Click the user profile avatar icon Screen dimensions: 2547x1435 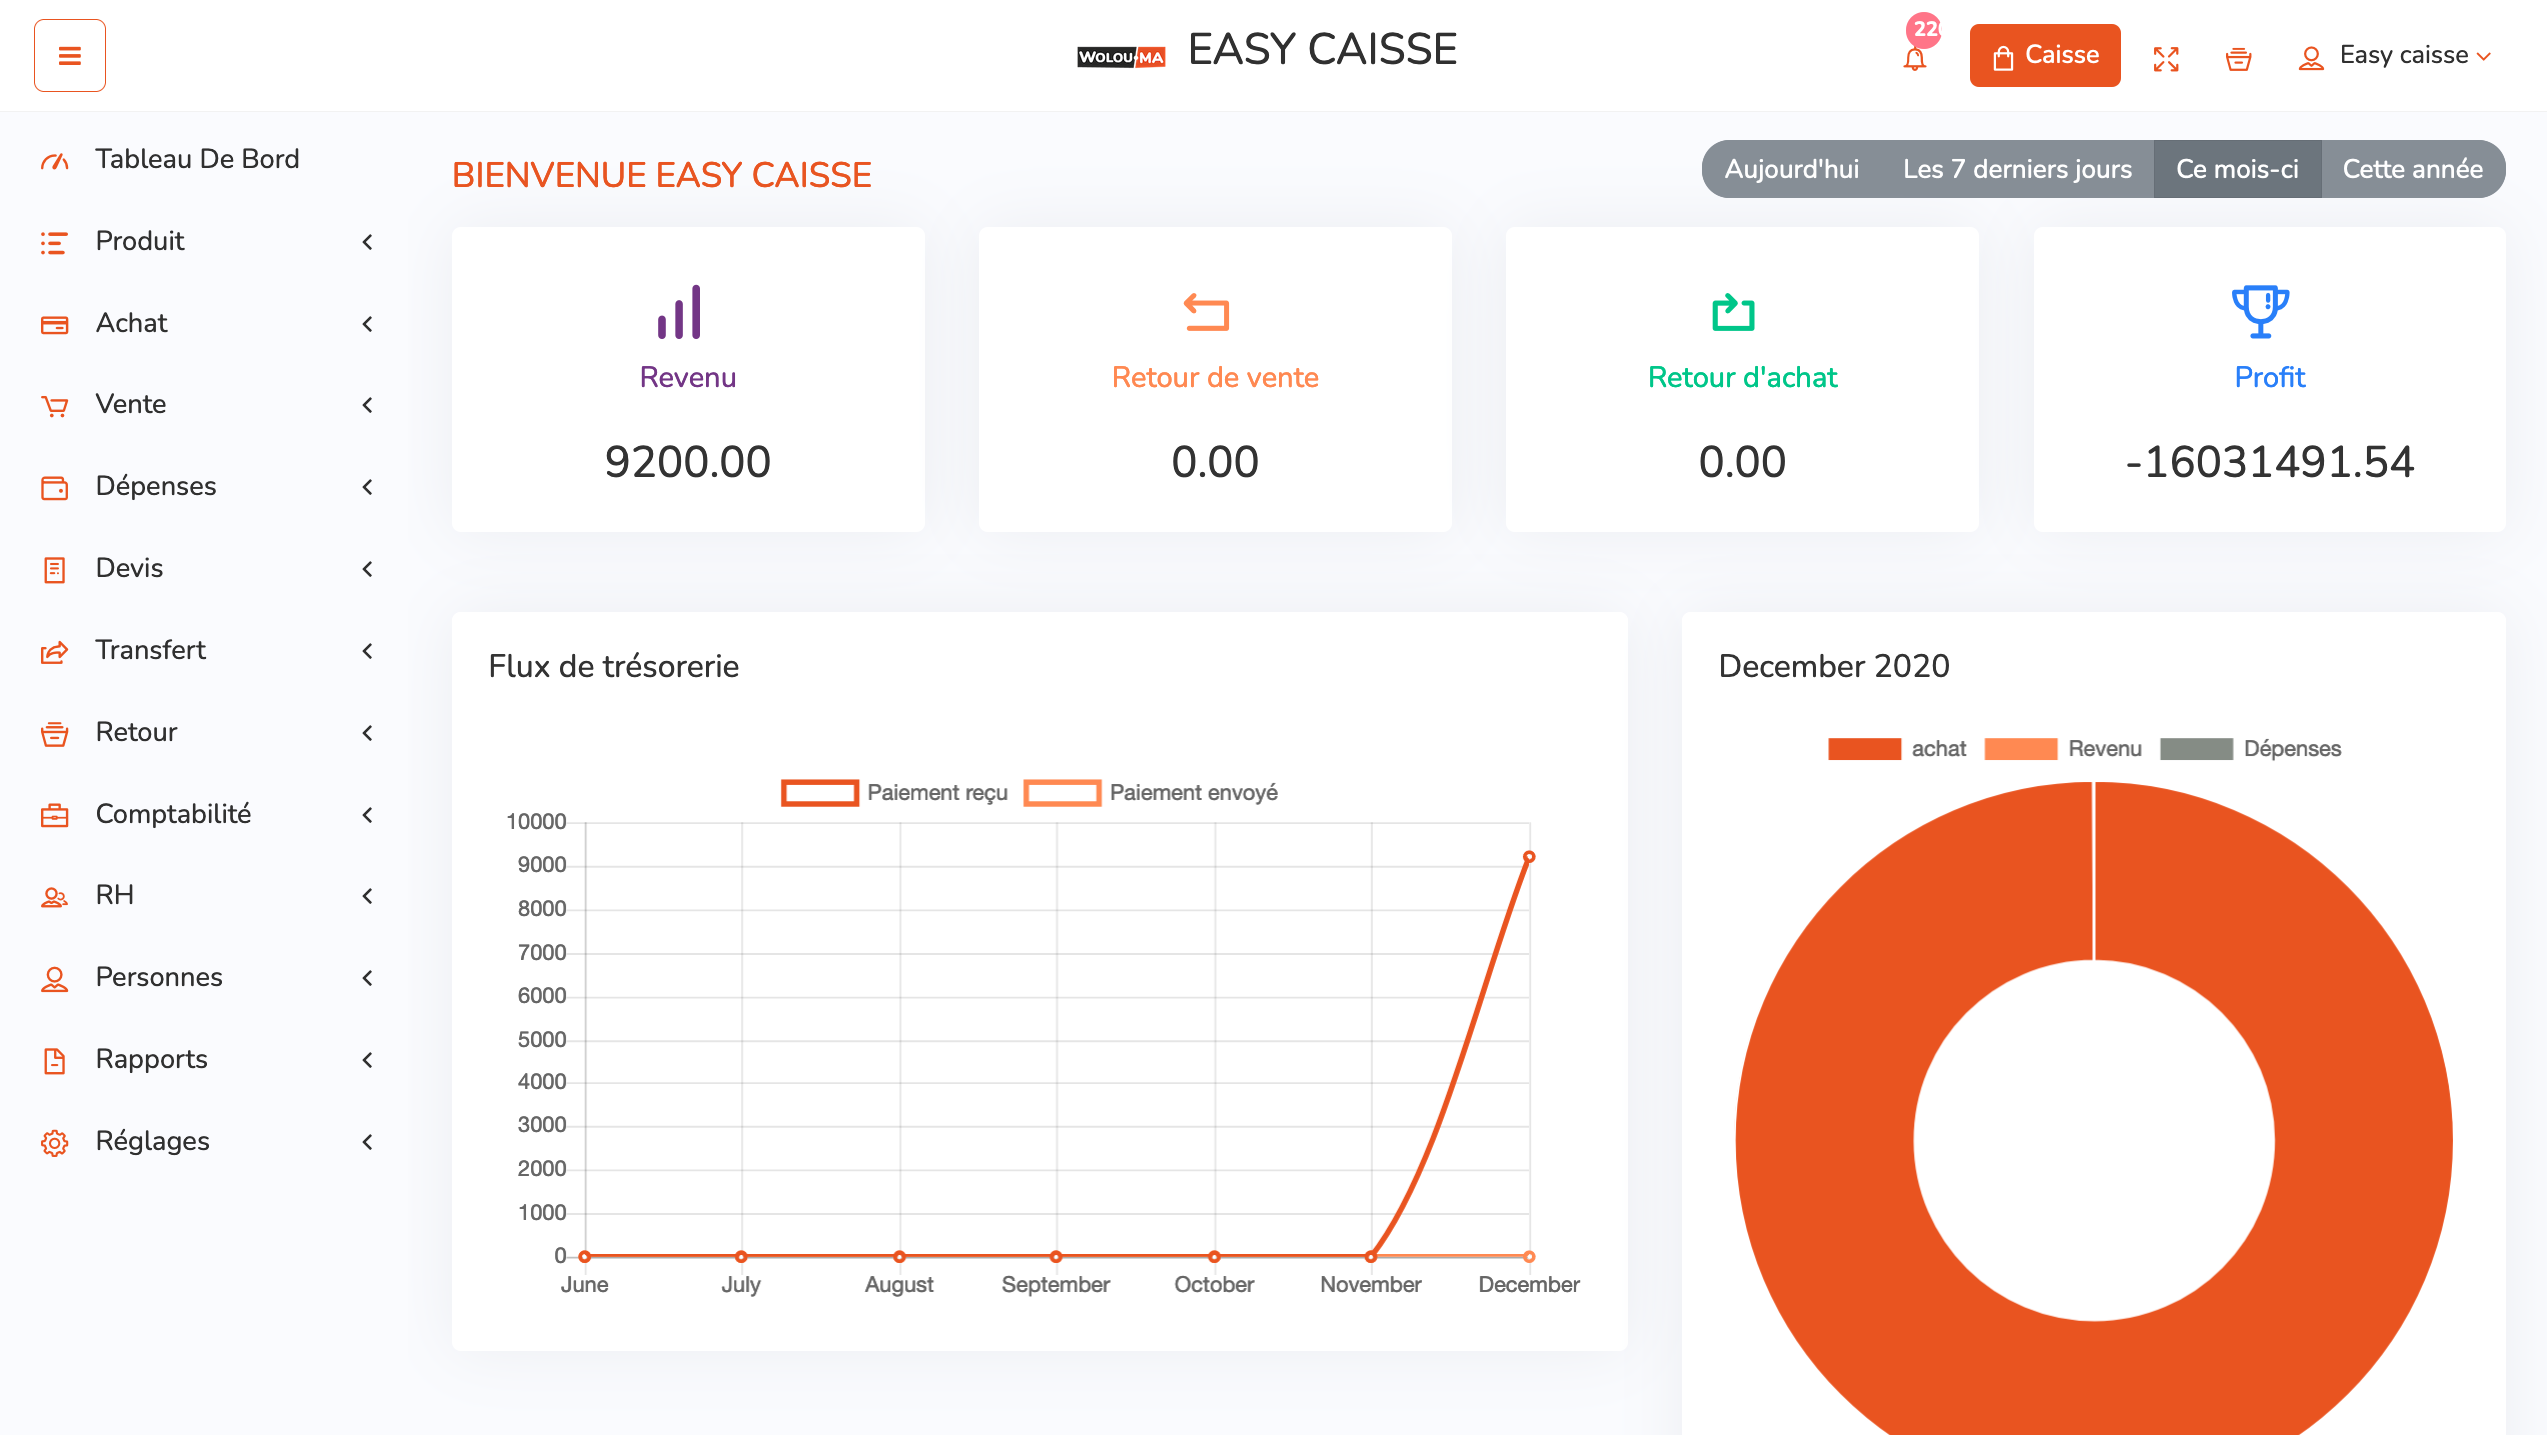tap(2310, 59)
